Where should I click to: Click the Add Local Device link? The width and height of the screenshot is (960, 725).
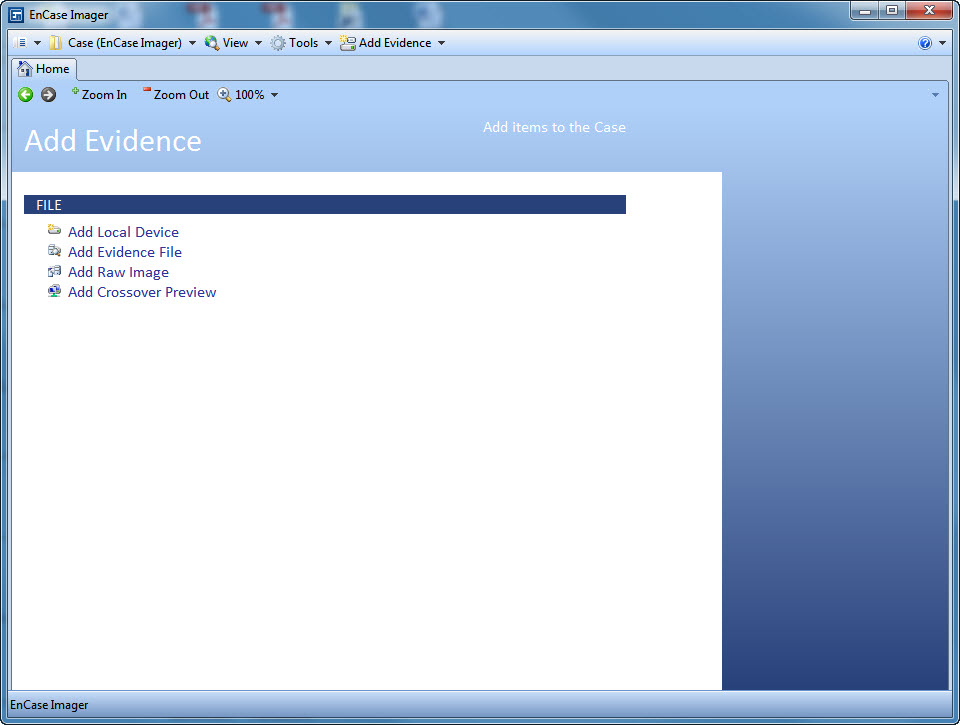click(x=123, y=232)
